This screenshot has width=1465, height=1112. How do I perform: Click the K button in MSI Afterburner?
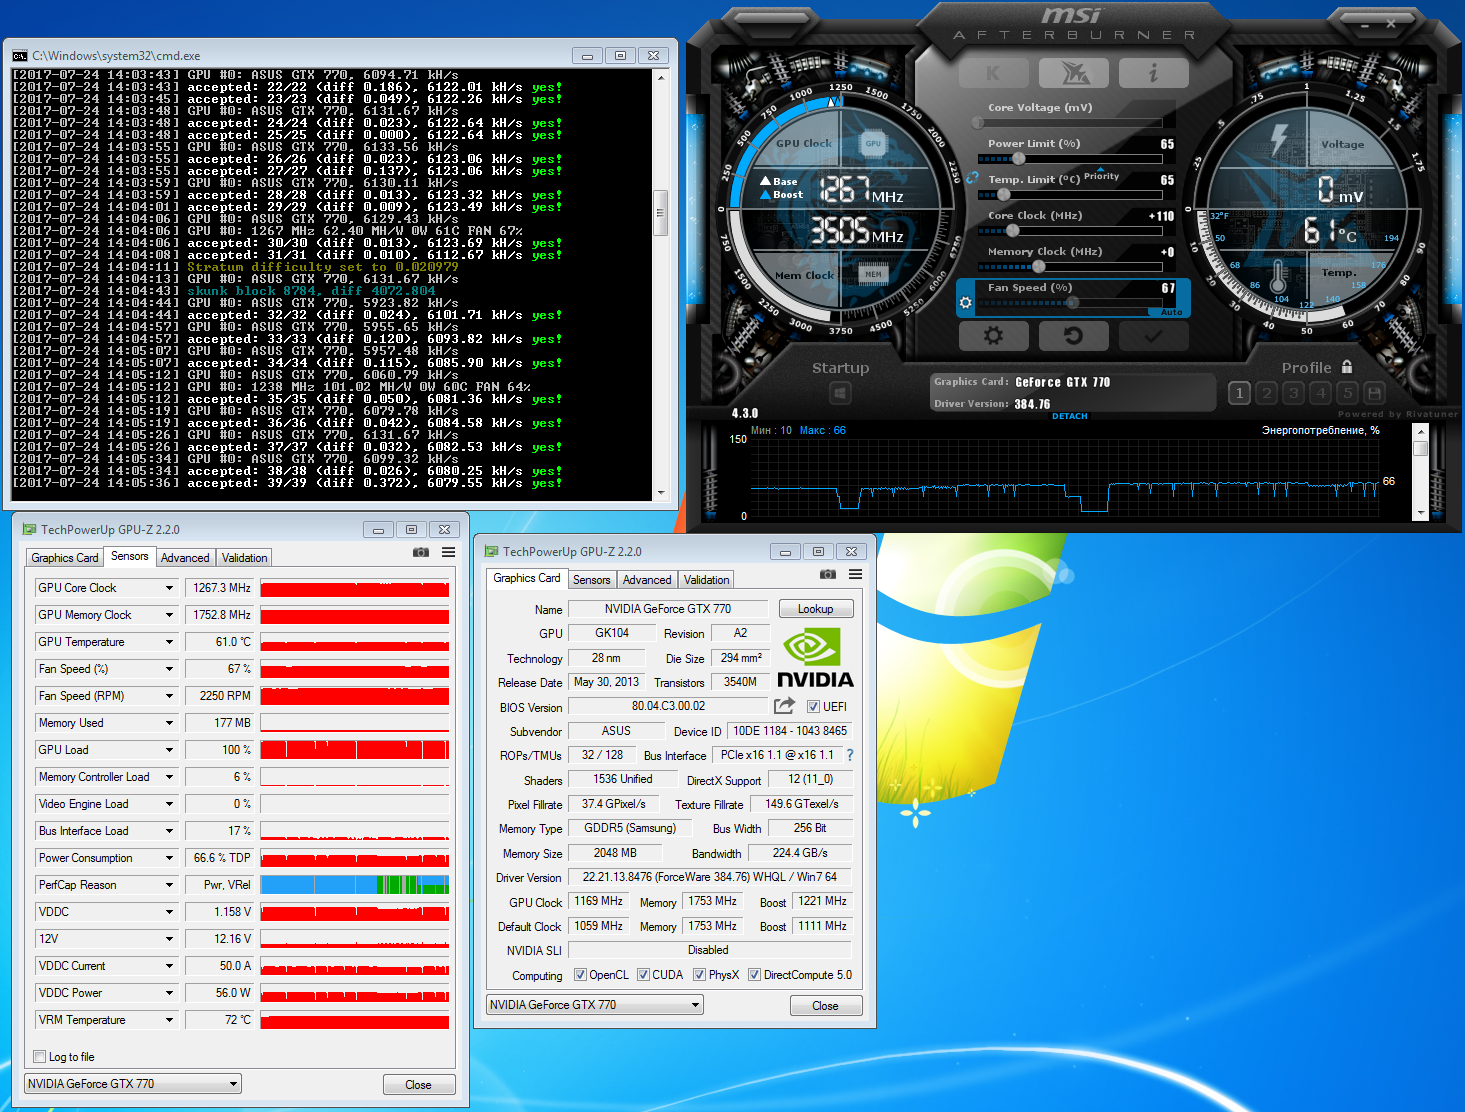point(993,73)
